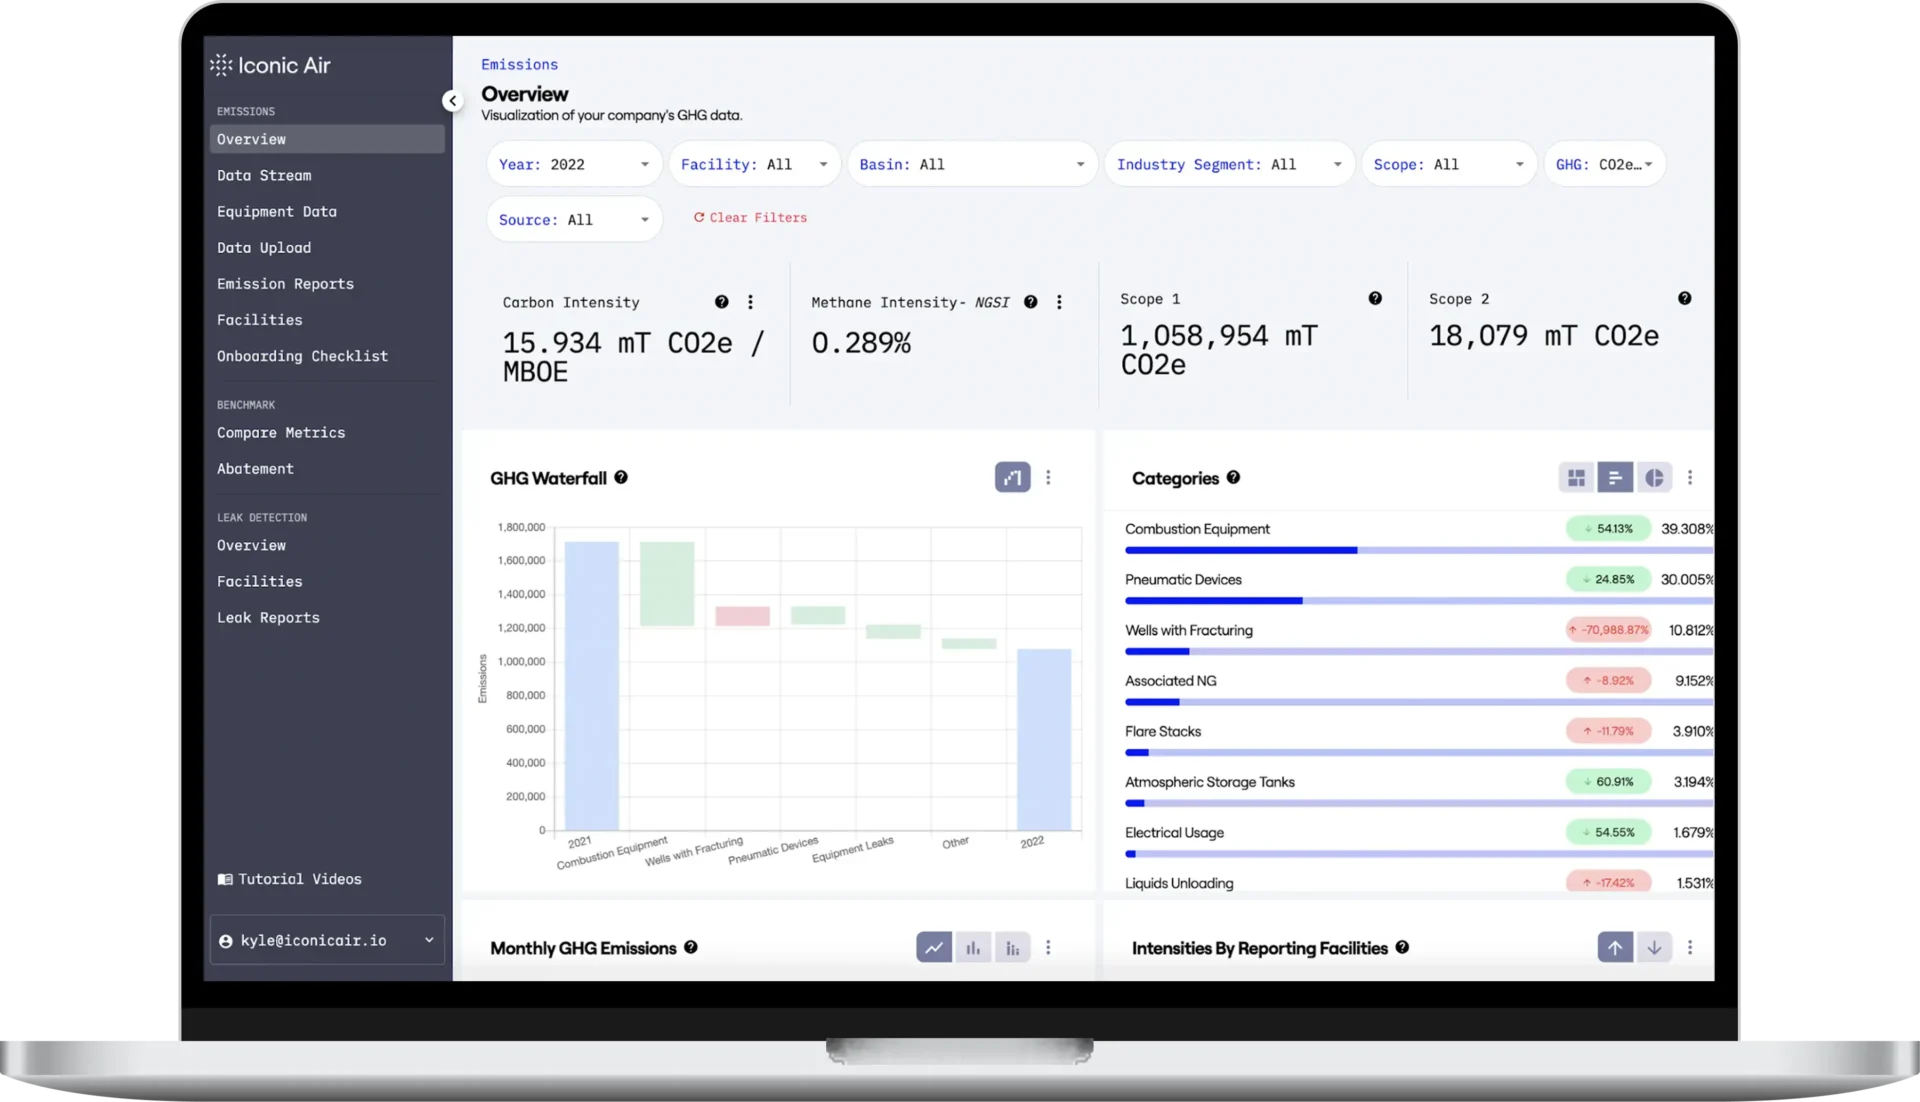Switch Monthly GHG Emissions to bar chart
1920x1102 pixels.
(973, 948)
